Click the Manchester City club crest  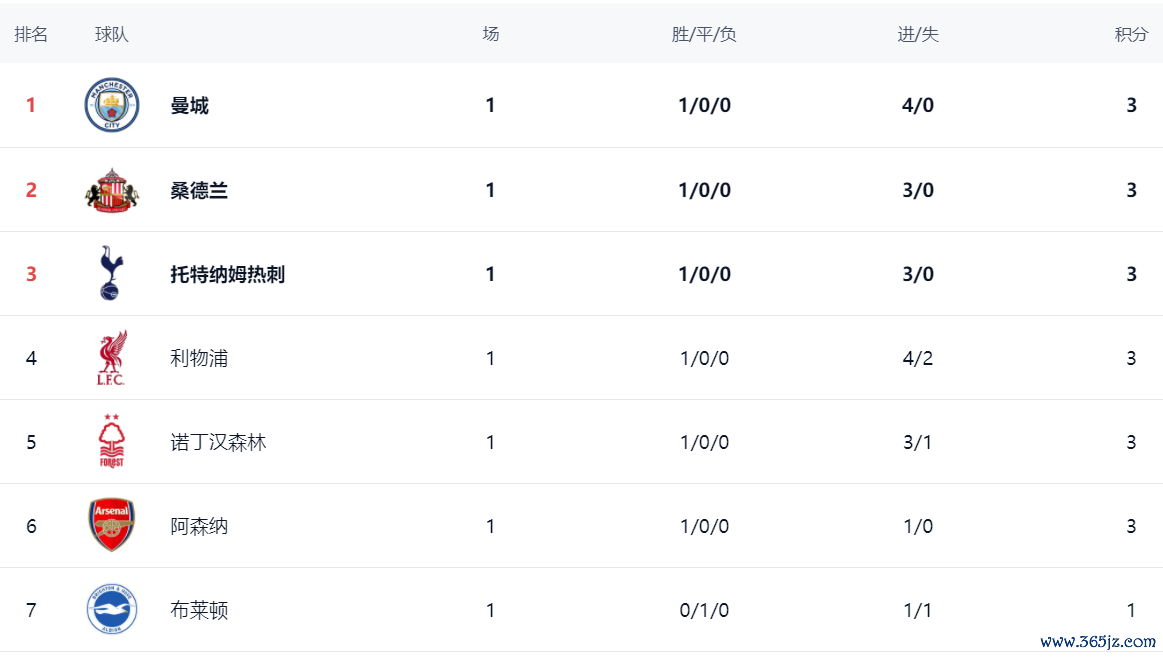(111, 105)
